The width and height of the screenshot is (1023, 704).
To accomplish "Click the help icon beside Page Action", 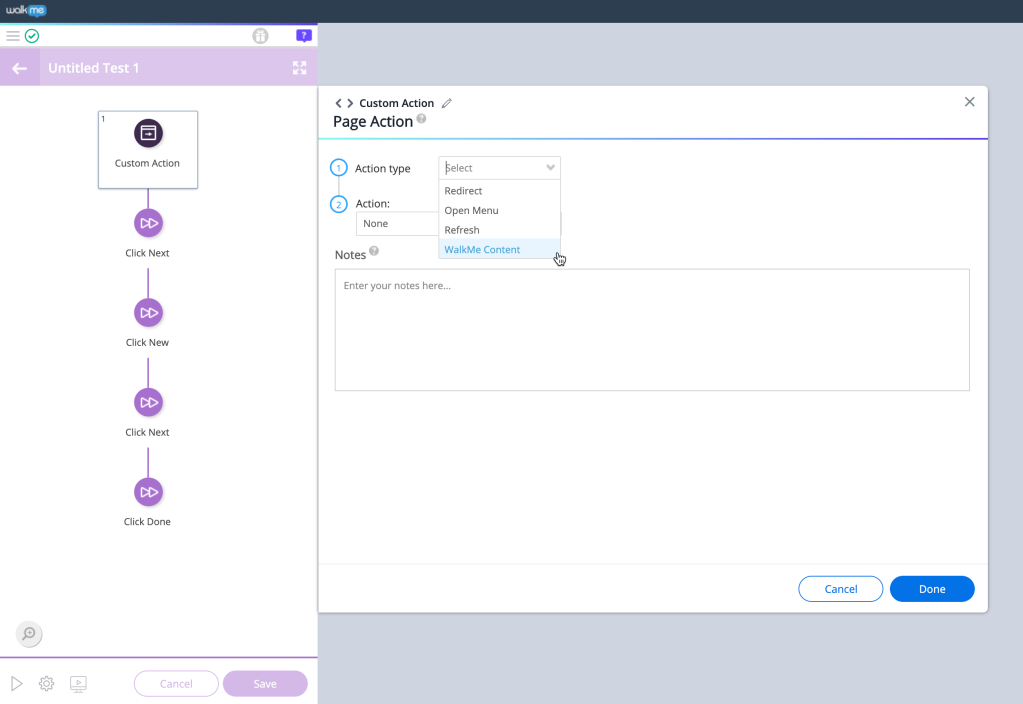I will (421, 119).
